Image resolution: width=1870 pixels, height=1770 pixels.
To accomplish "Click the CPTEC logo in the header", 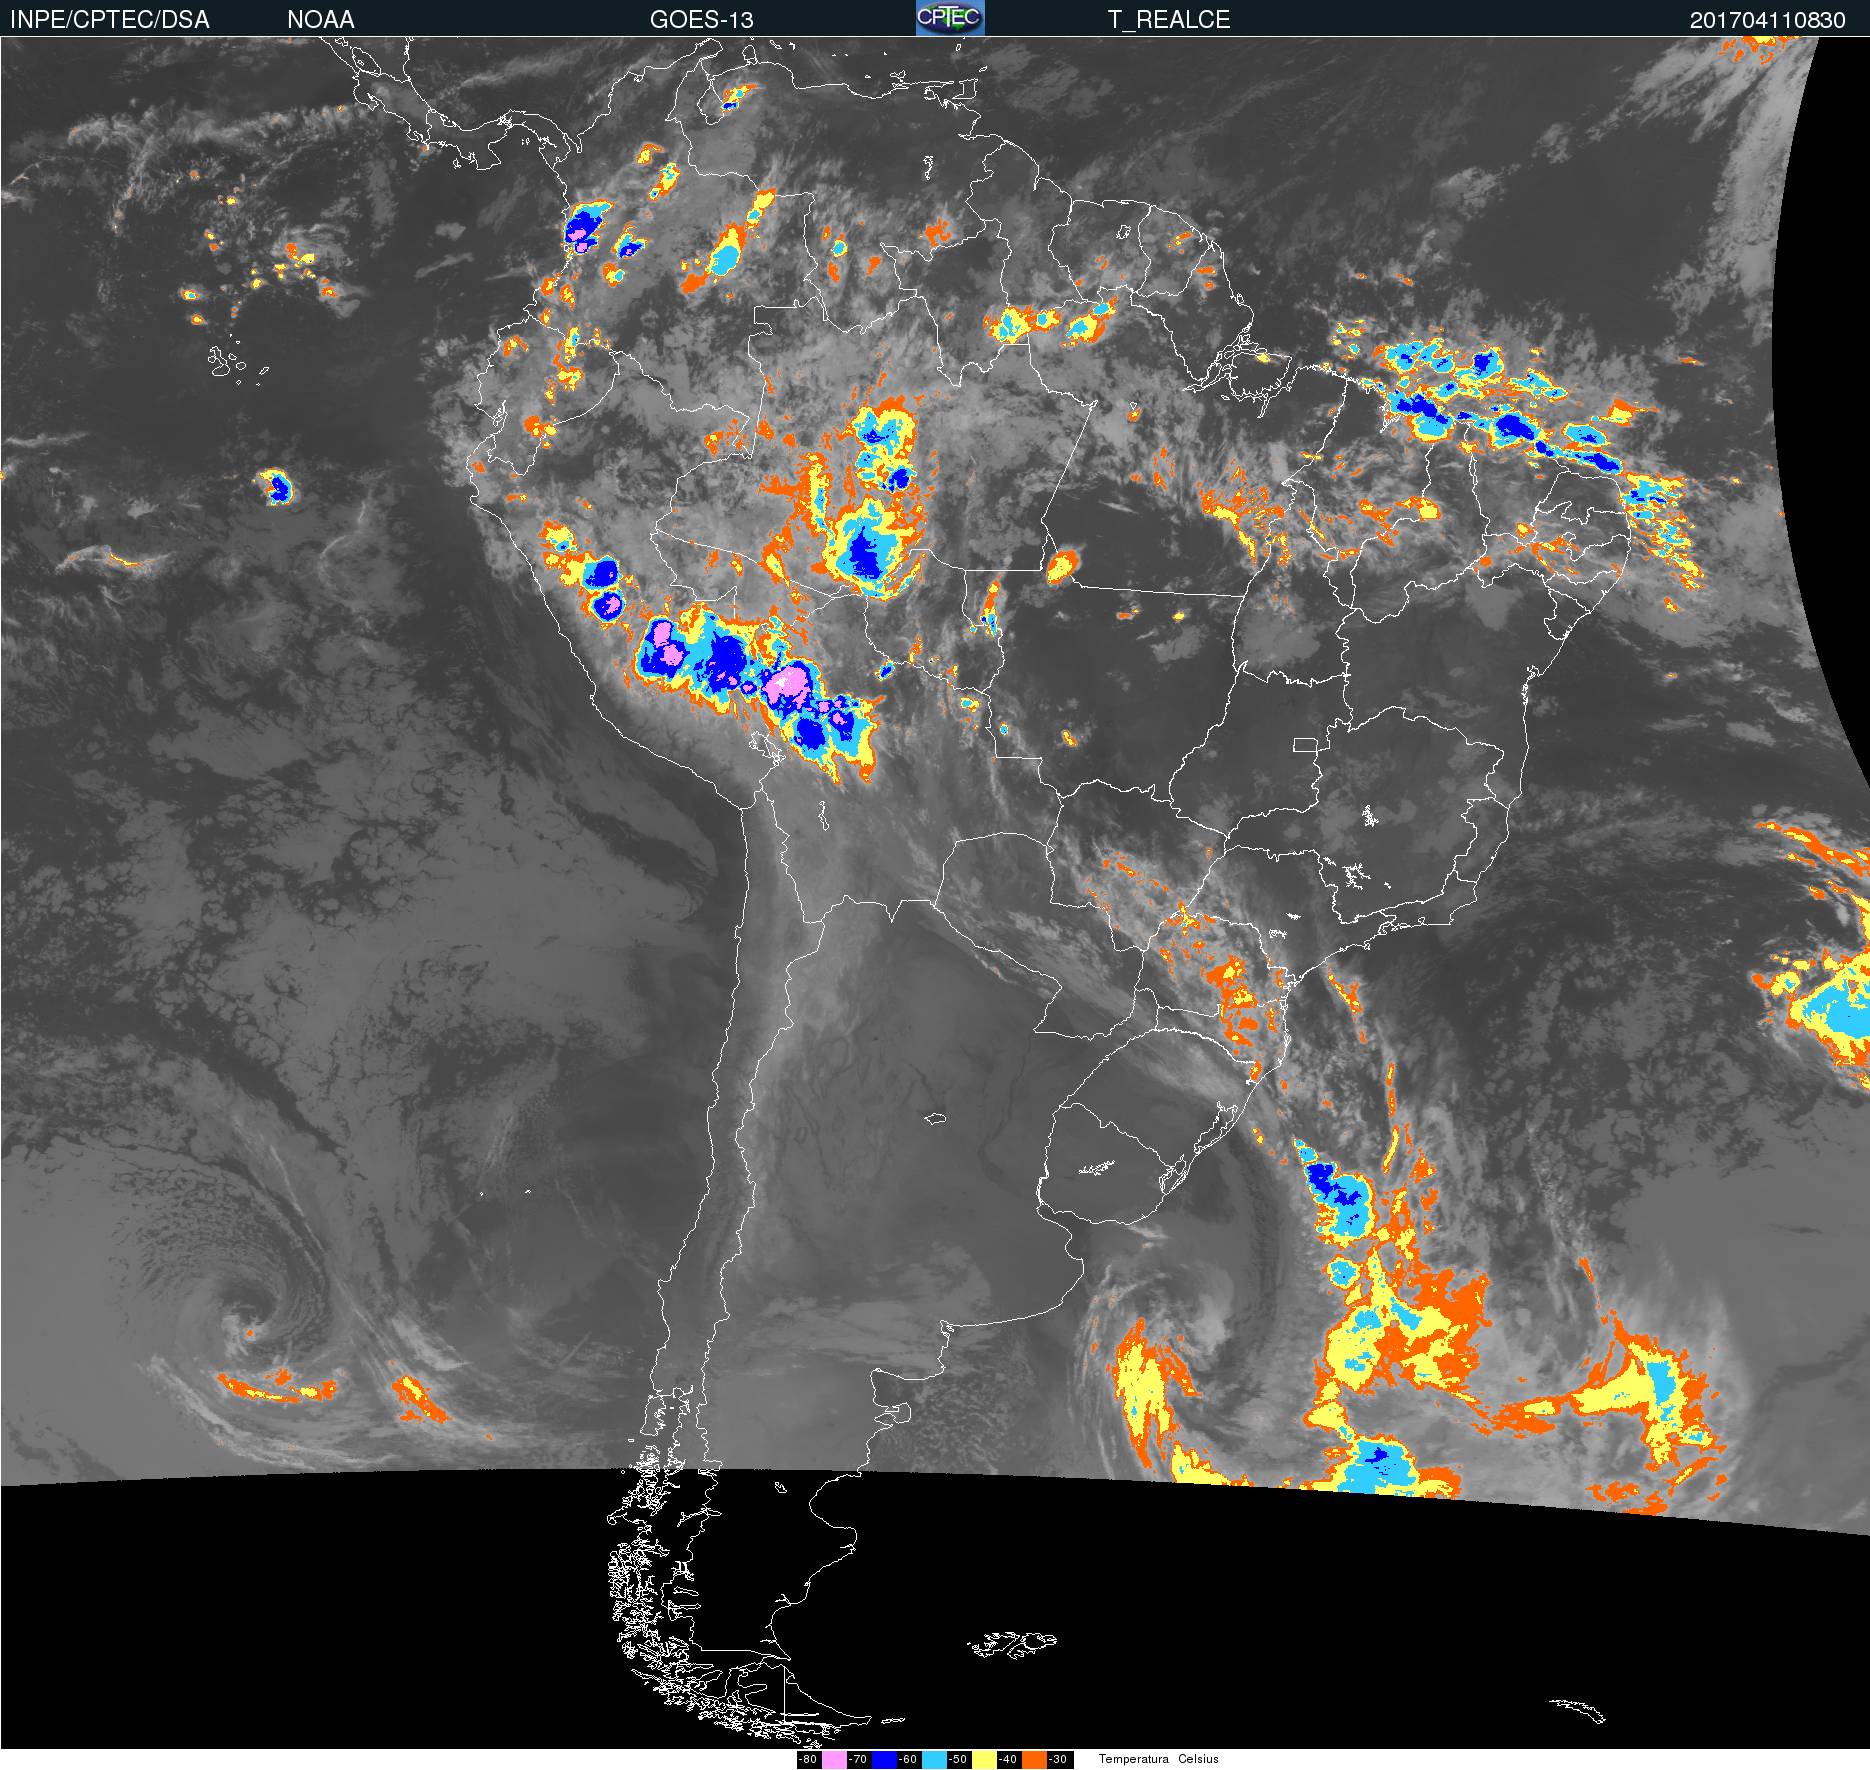I will [950, 18].
